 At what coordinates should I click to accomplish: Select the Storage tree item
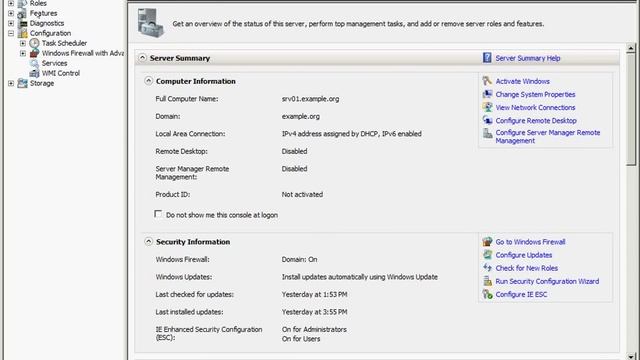pos(42,83)
